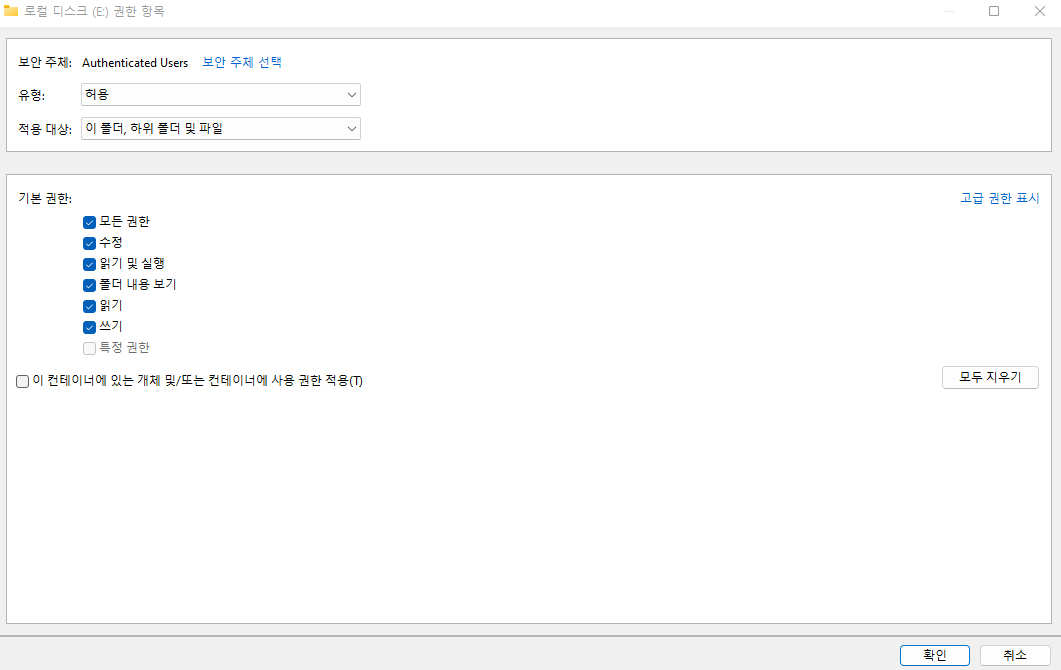The image size is (1061, 670).
Task: Click the 모두 지우기 button
Action: 990,377
